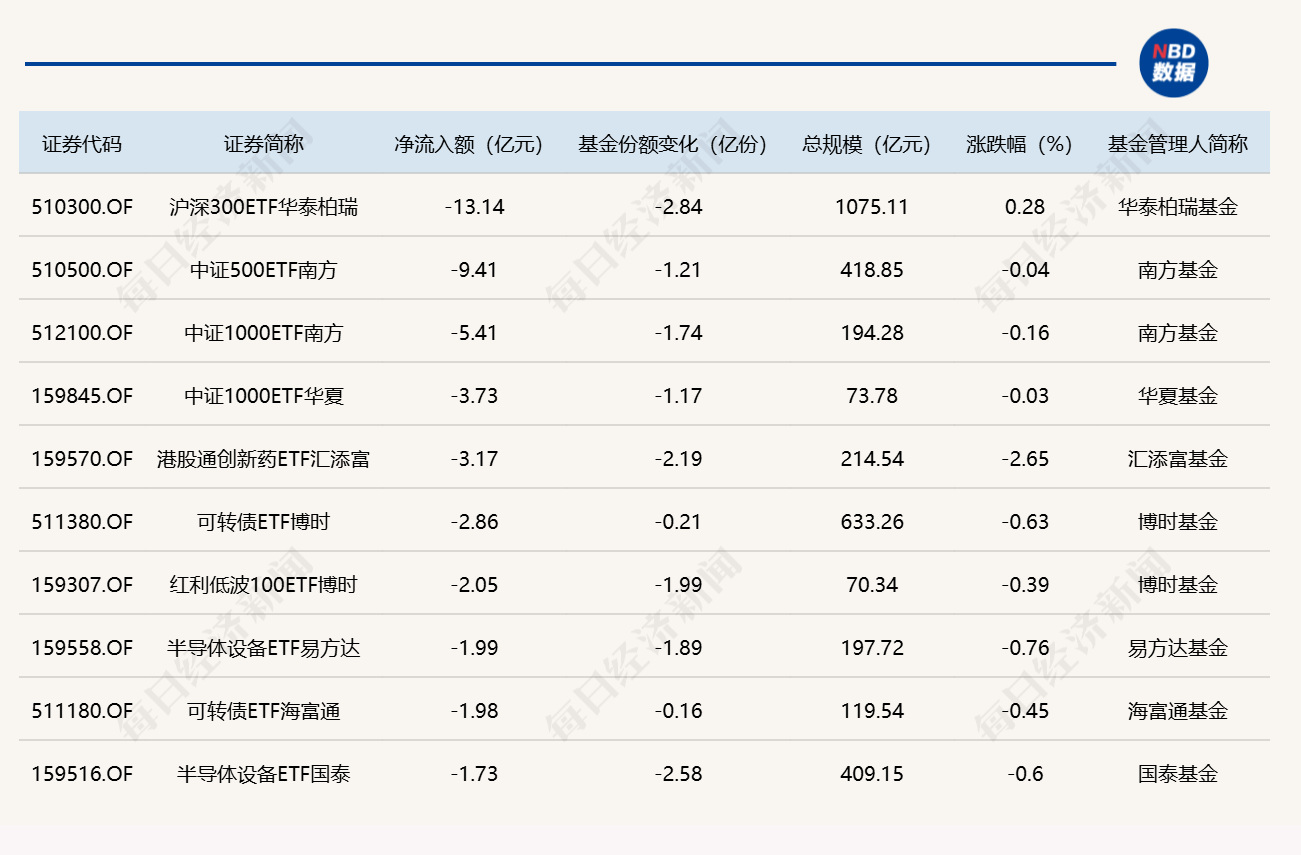Click total size value 409.15
The height and width of the screenshot is (855, 1301).
tap(873, 774)
